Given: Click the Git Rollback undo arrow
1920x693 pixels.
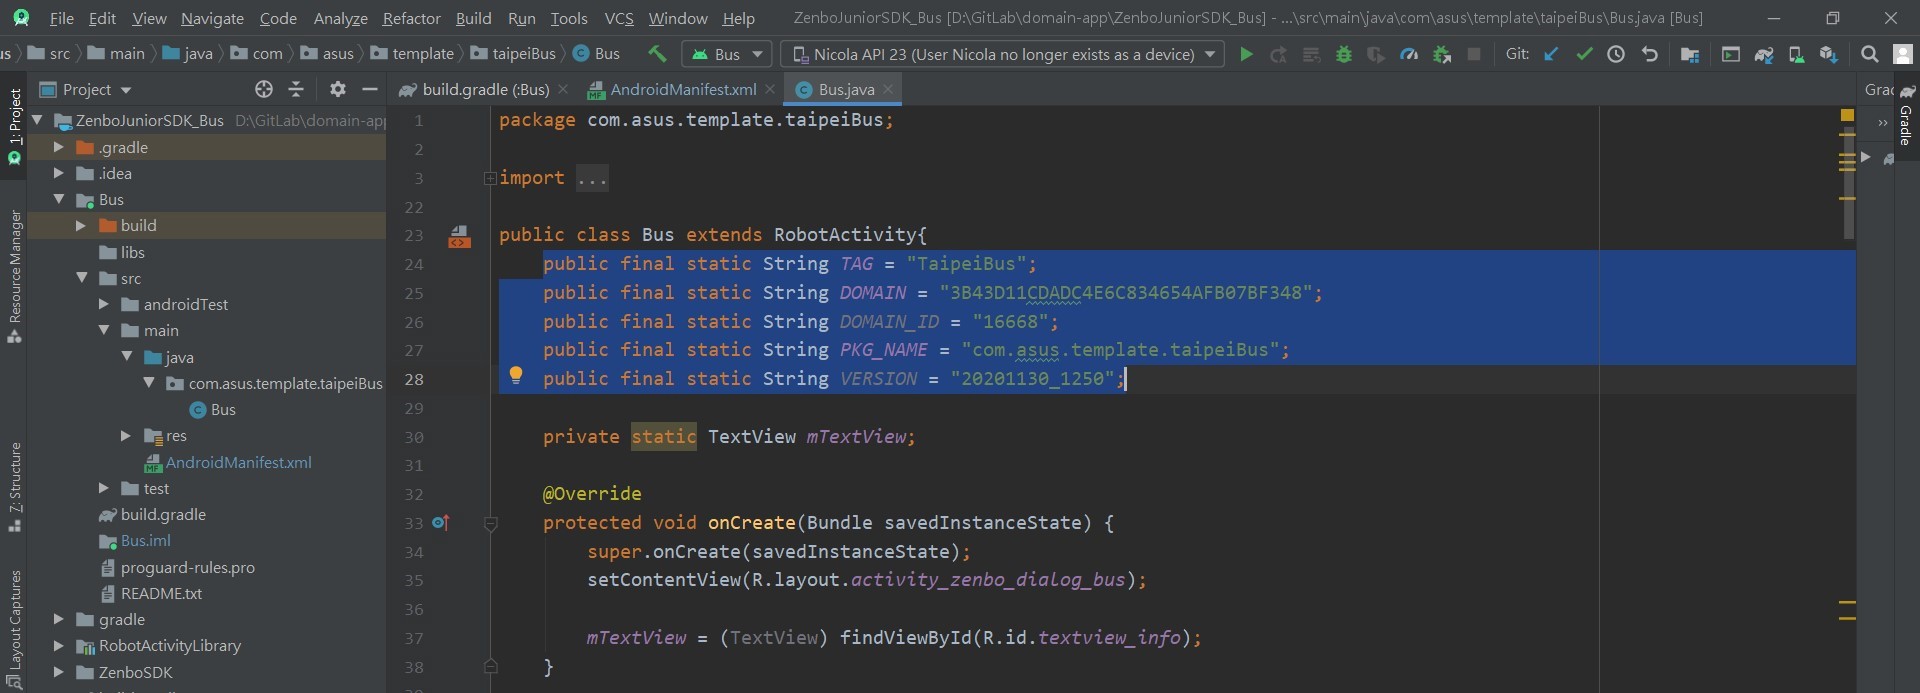Looking at the screenshot, I should point(1649,54).
